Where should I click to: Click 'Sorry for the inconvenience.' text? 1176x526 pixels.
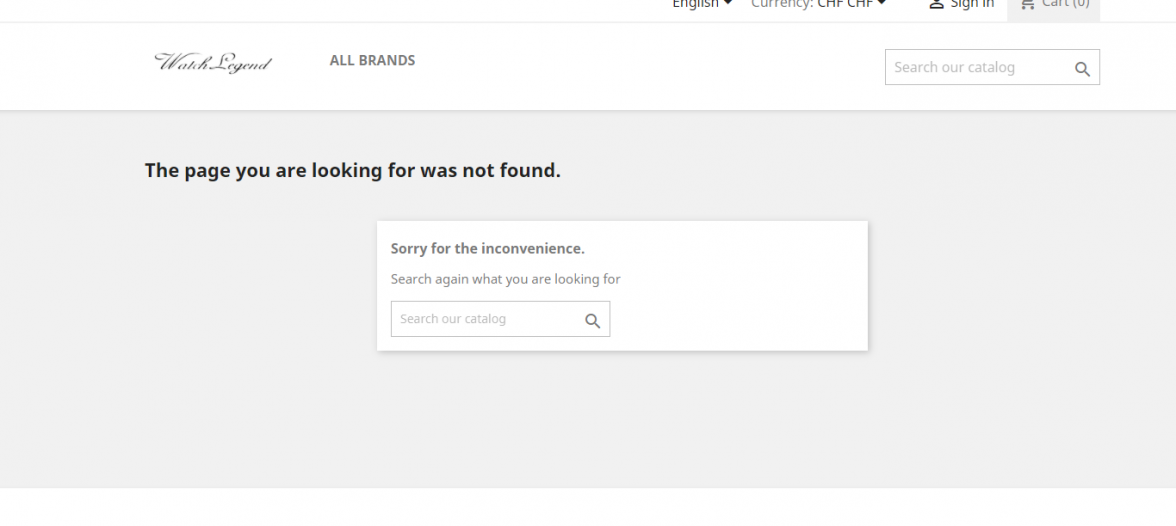[x=487, y=249]
